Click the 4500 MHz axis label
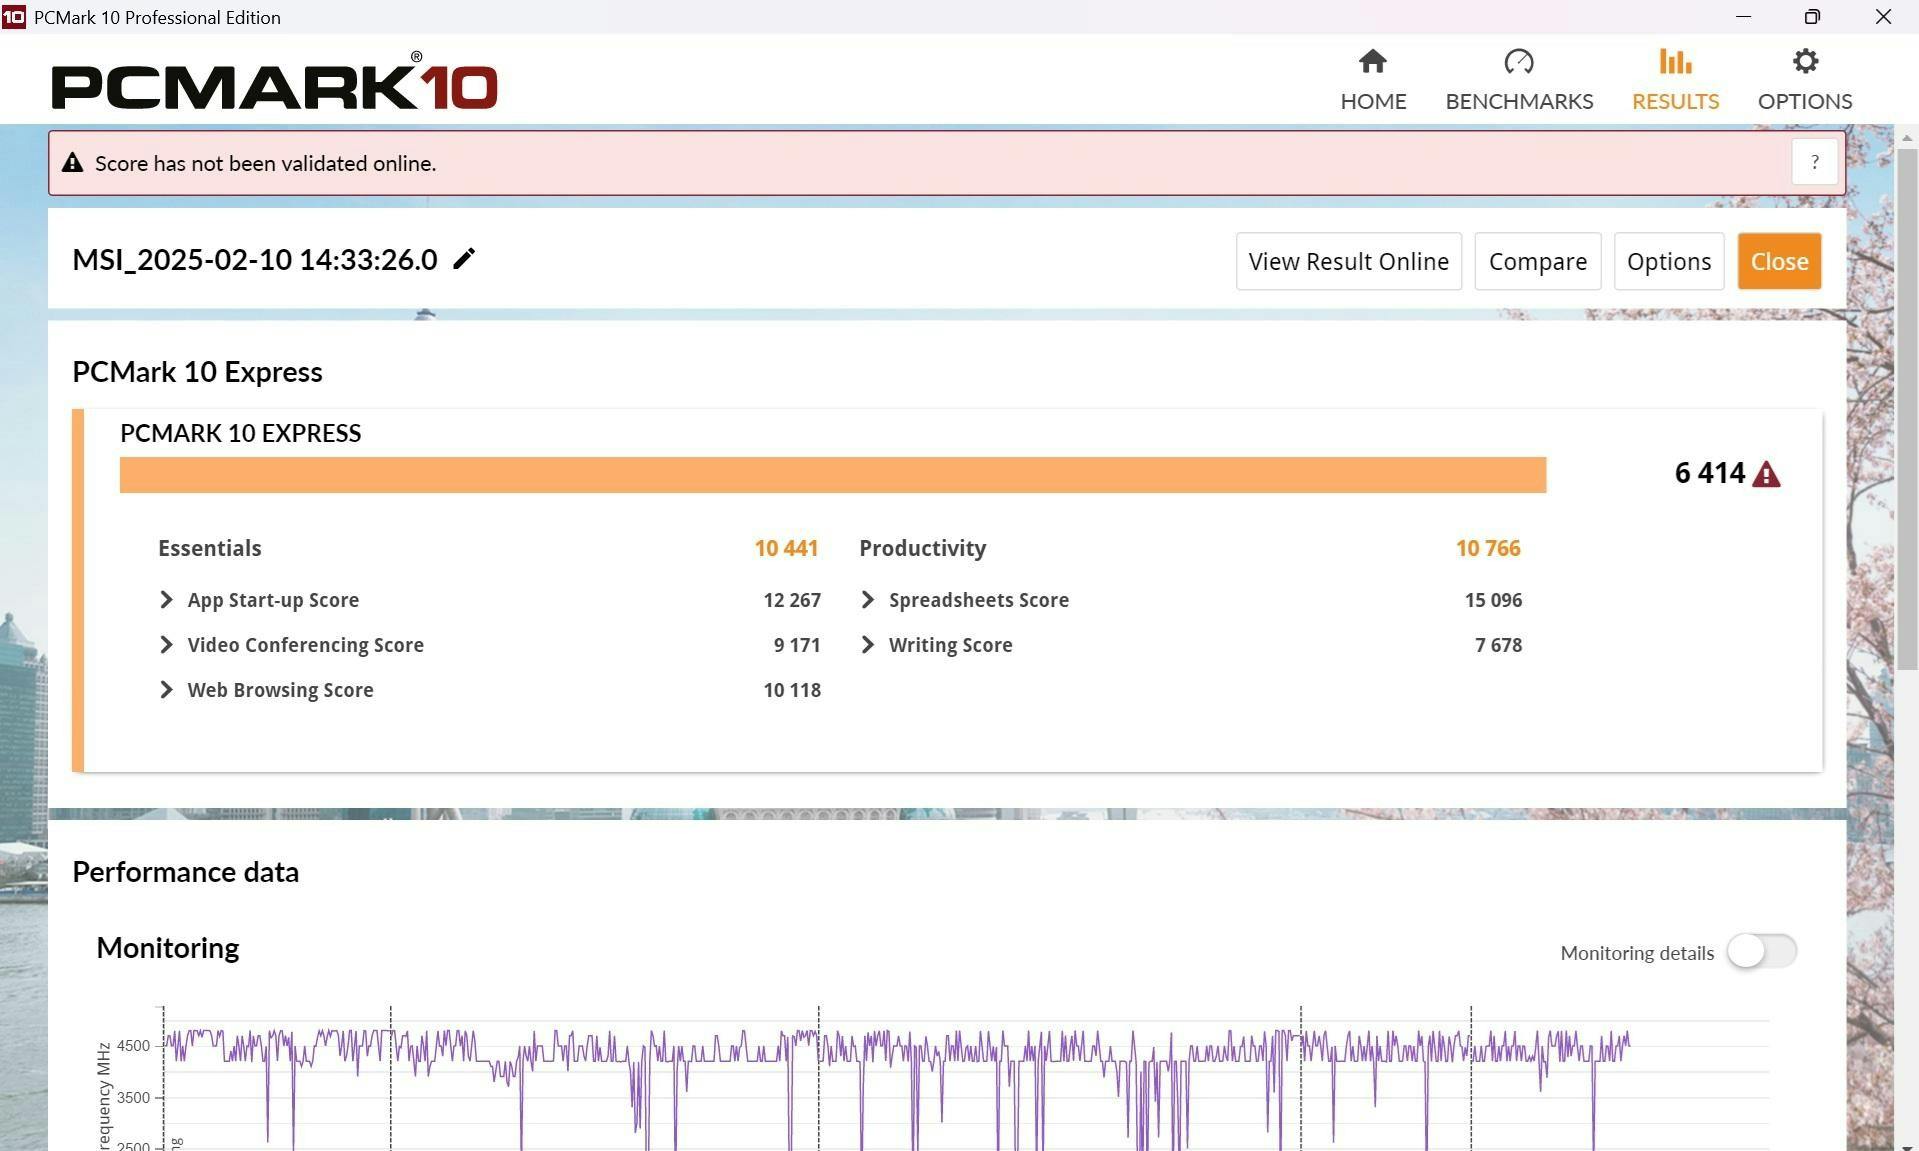The image size is (1919, 1151). 133,1046
